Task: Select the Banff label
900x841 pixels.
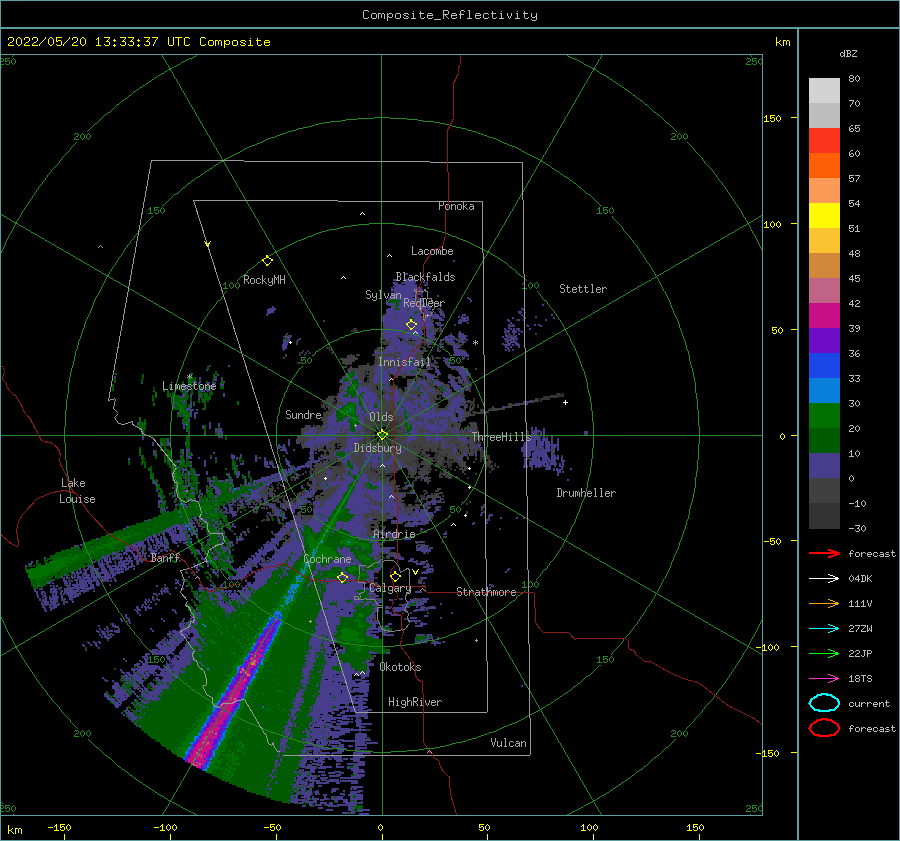Action: [x=165, y=557]
